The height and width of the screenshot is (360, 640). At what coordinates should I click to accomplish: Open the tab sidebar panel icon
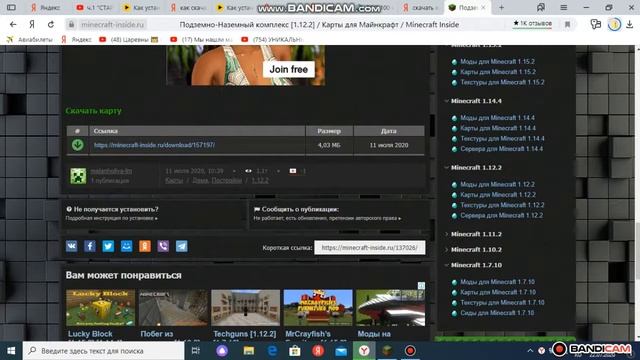click(11, 7)
